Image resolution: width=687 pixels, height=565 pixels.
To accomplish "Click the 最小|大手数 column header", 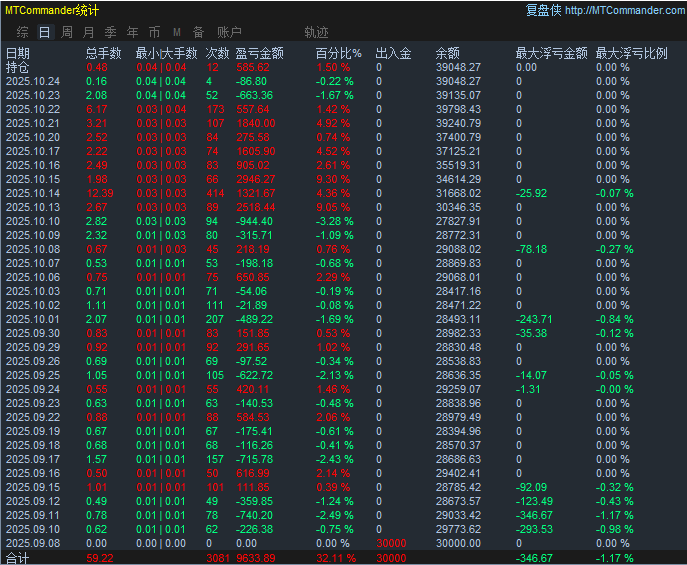I will (166, 53).
